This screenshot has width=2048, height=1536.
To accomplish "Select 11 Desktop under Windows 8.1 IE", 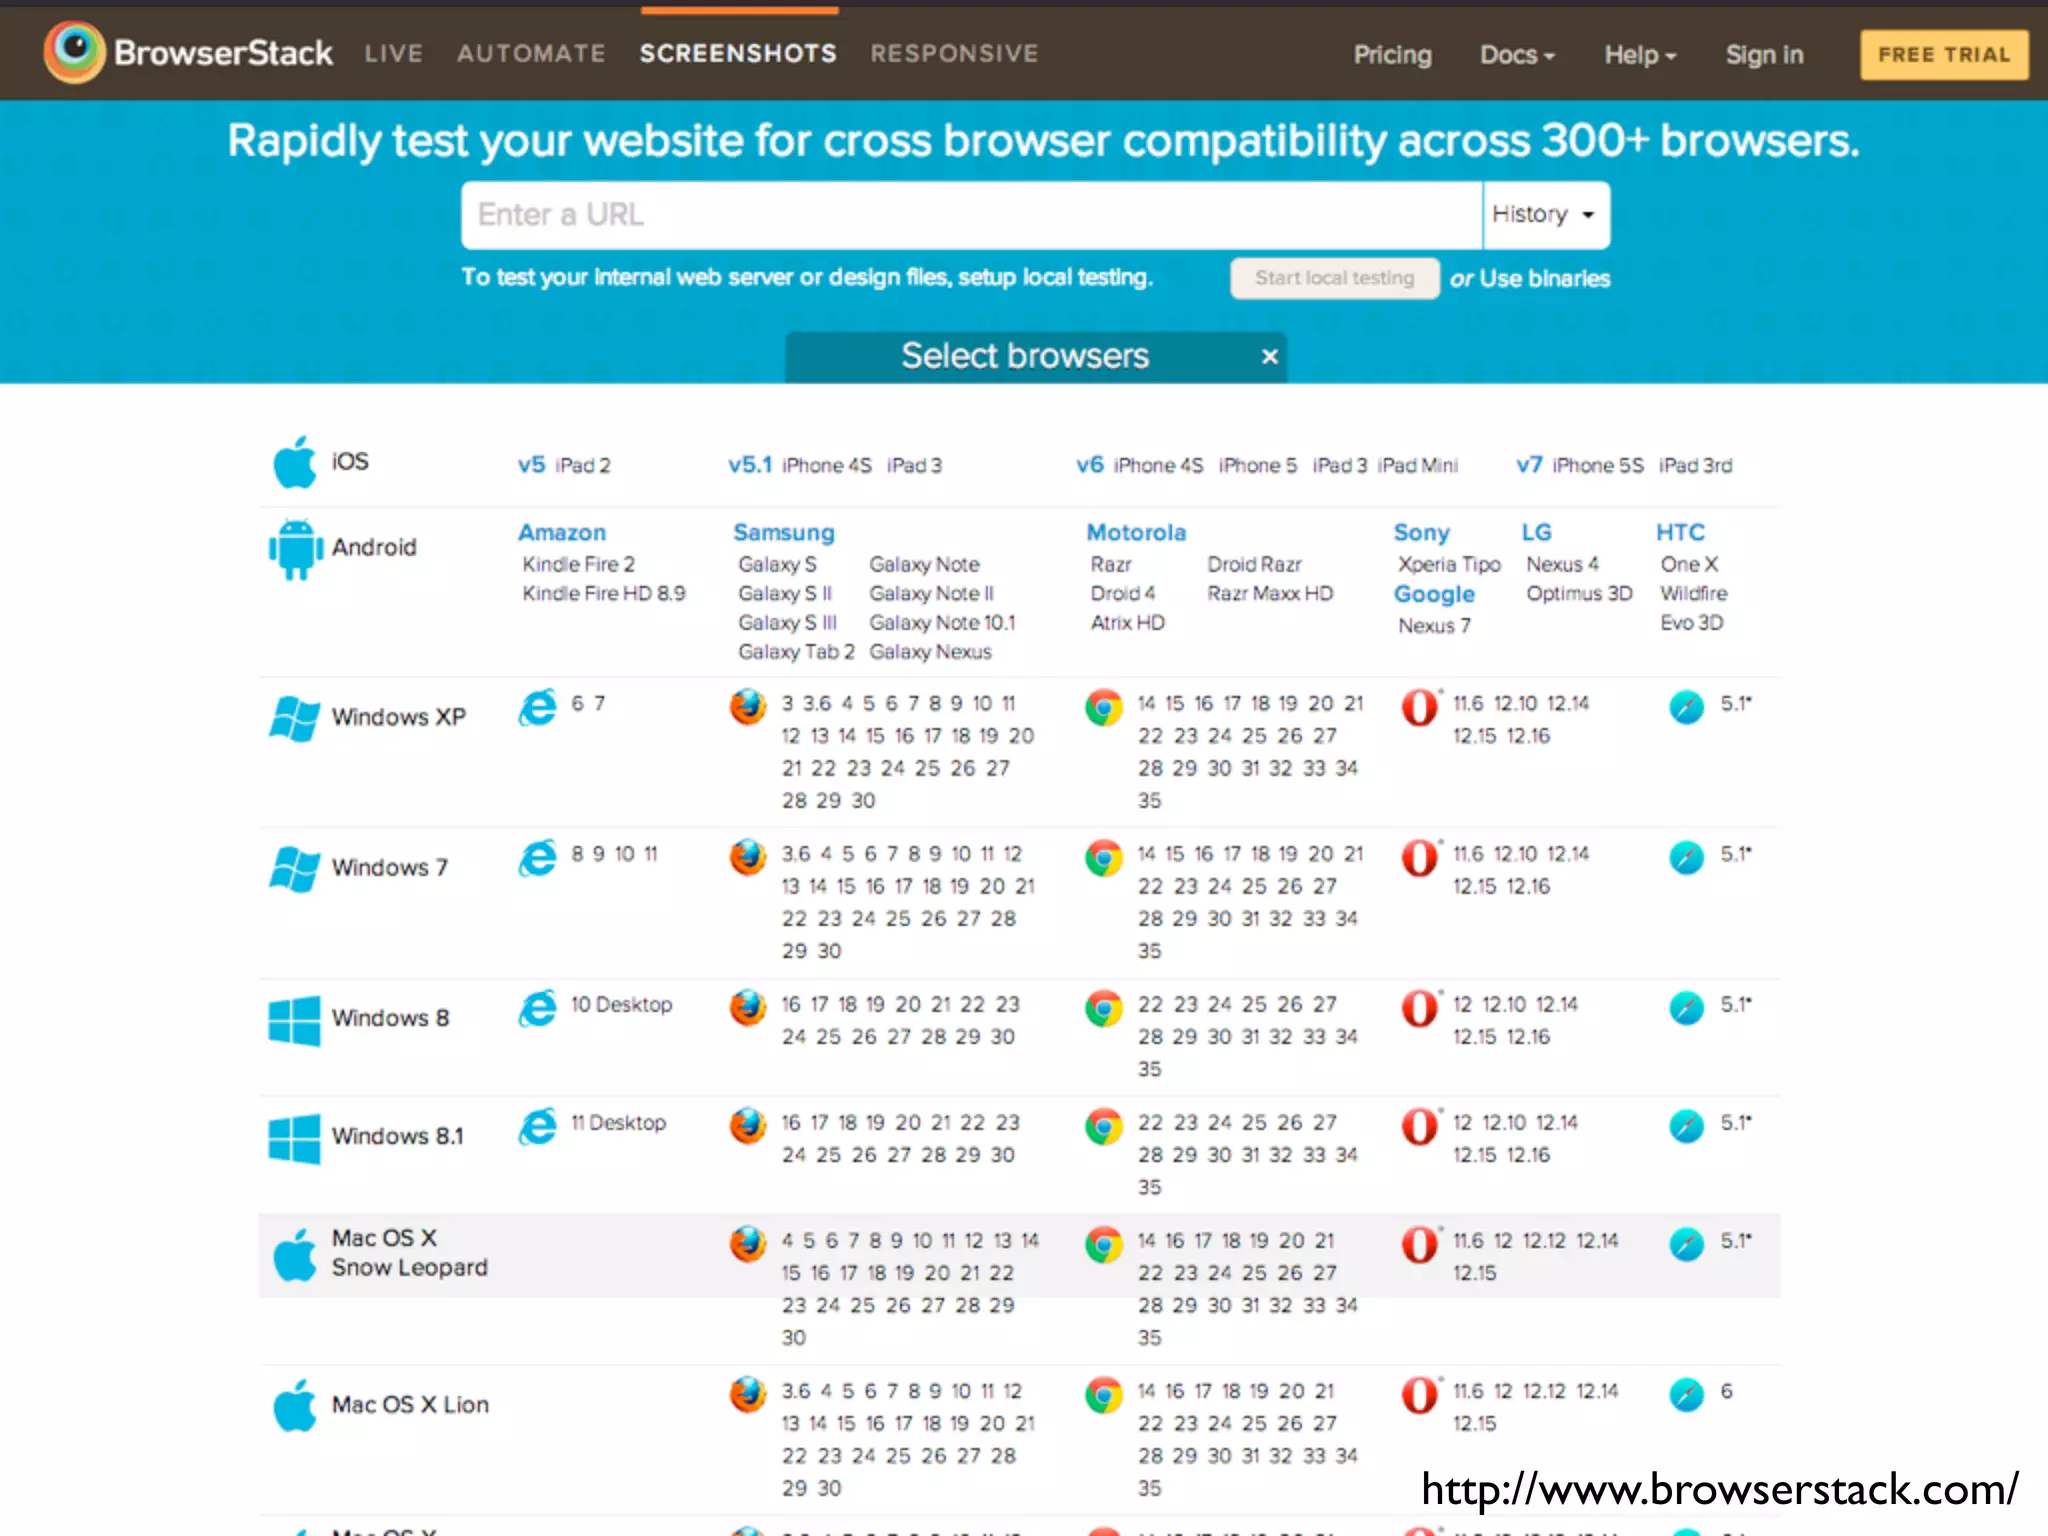I will point(618,1123).
